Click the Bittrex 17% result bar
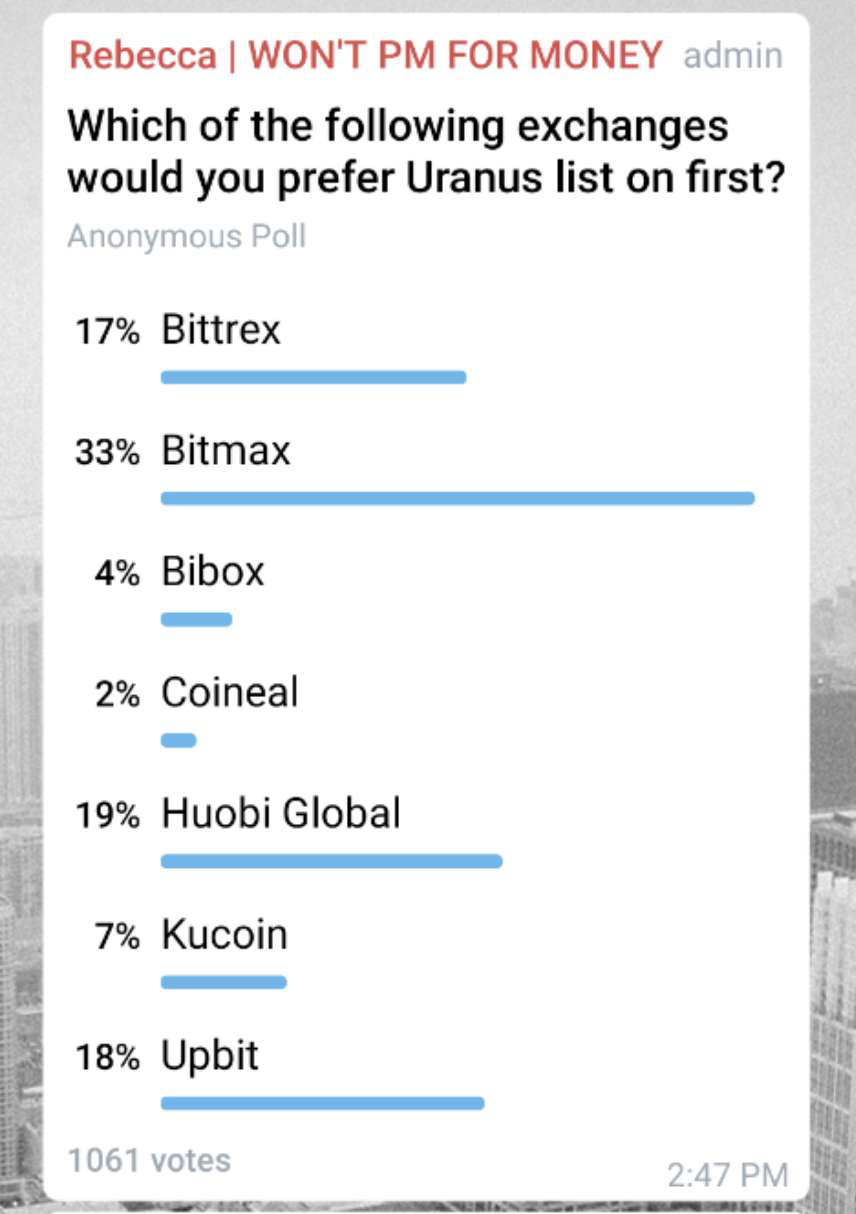The image size is (856, 1214). (313, 377)
